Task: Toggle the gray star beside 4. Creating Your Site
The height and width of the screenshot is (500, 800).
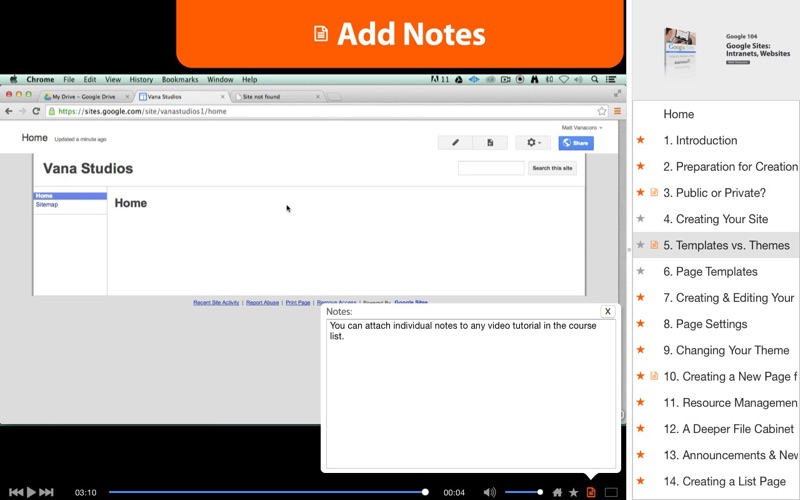Action: tap(641, 218)
